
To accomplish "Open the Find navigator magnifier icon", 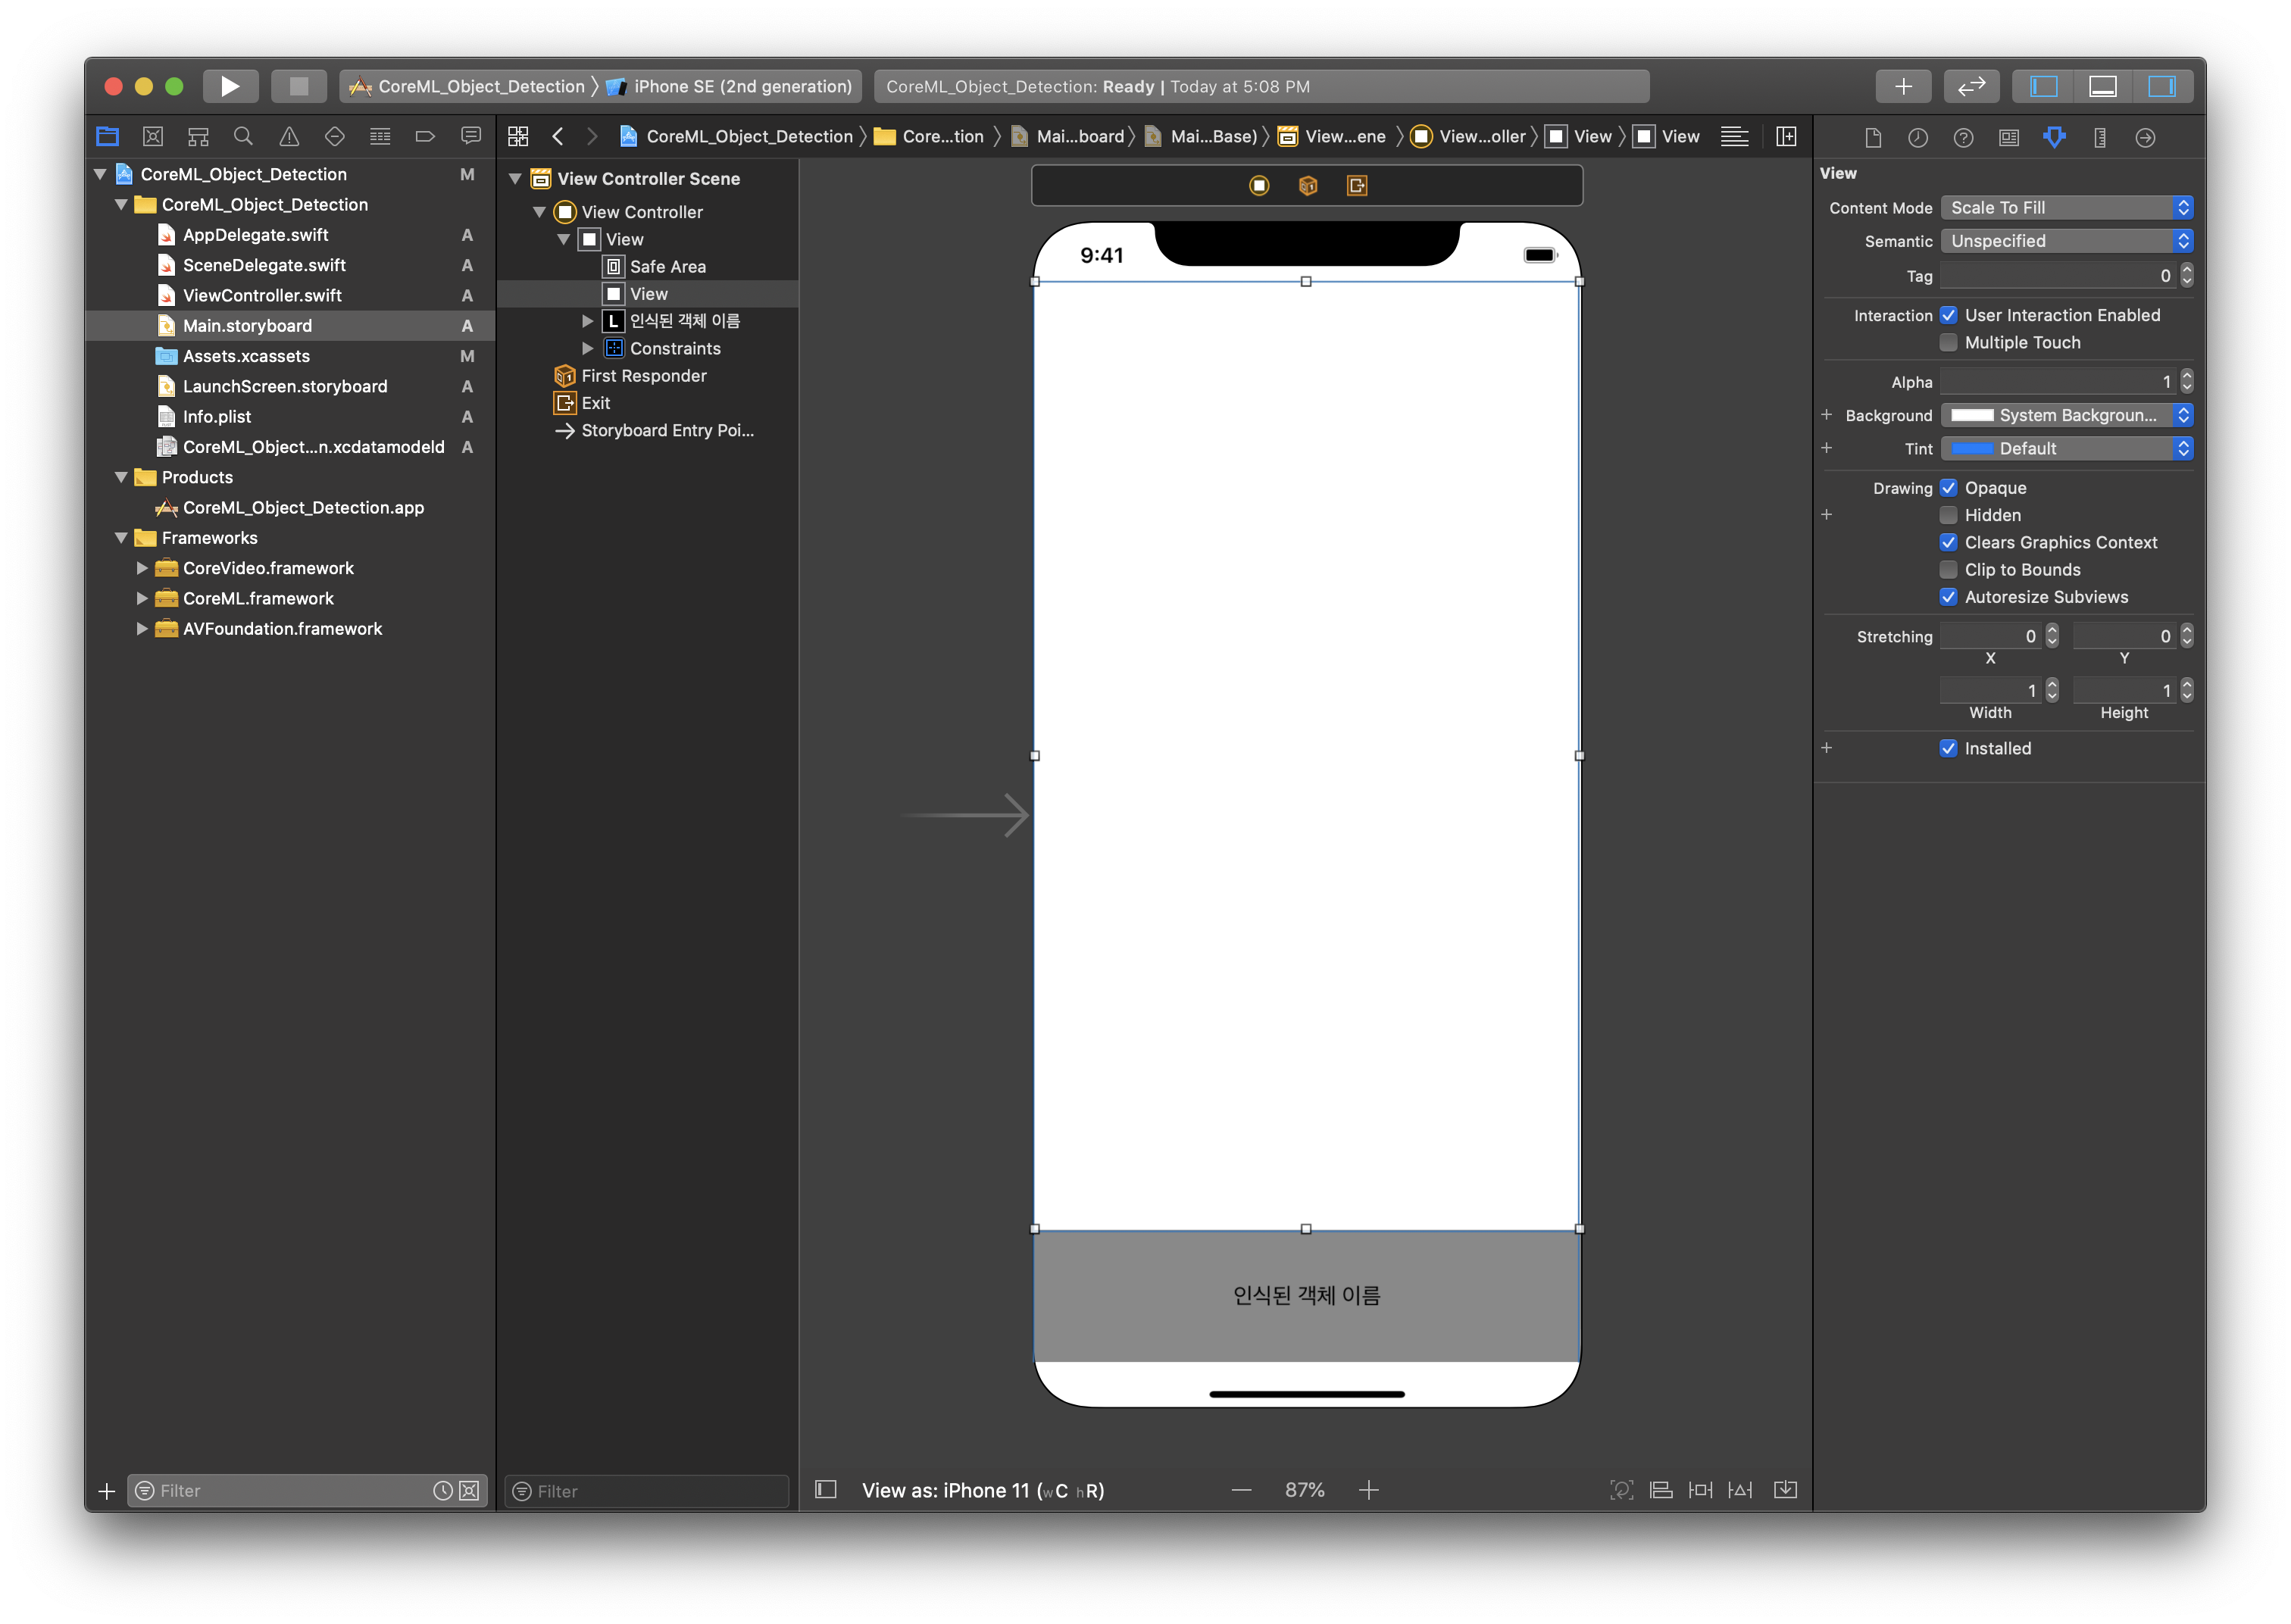I will [x=243, y=136].
